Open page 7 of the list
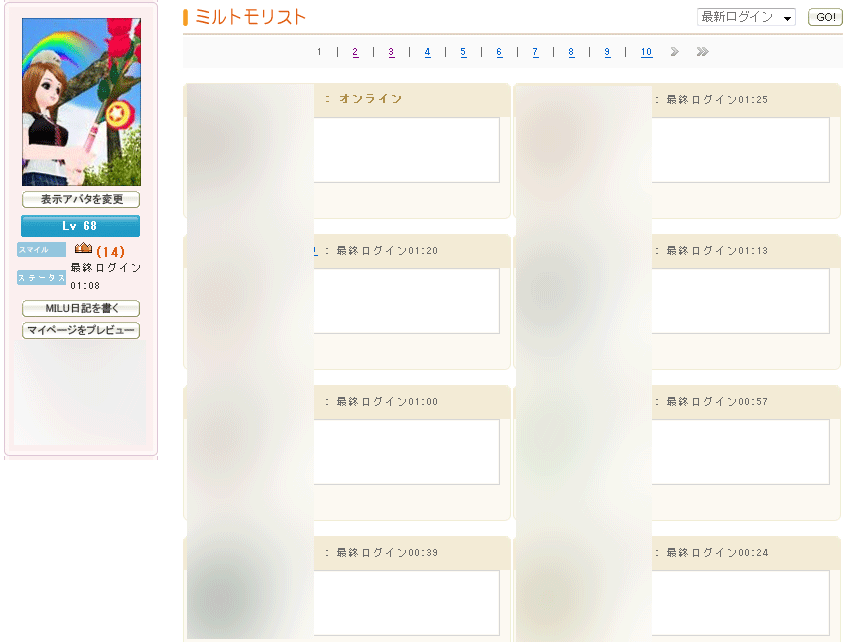The height and width of the screenshot is (642, 847). click(535, 52)
